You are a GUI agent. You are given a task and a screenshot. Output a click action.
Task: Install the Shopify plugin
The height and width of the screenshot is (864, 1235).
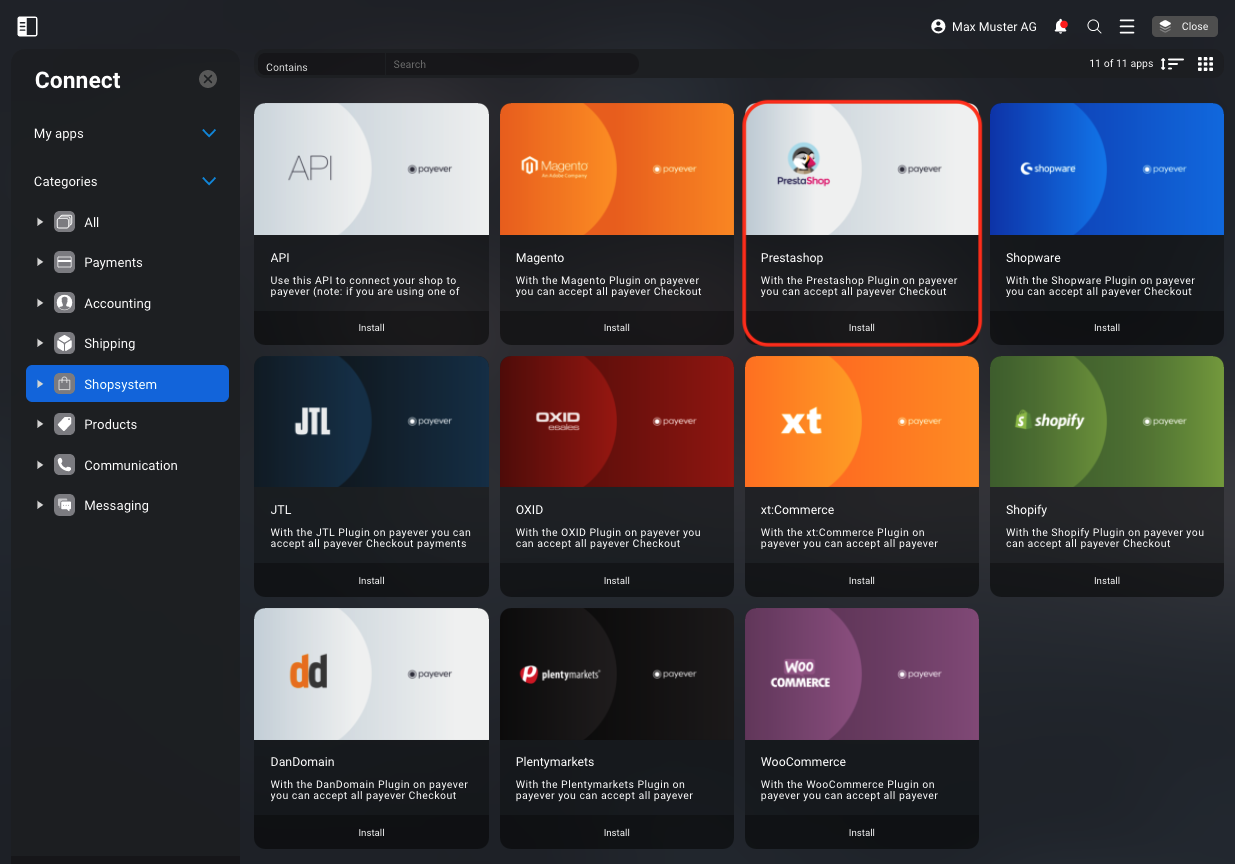[1107, 581]
